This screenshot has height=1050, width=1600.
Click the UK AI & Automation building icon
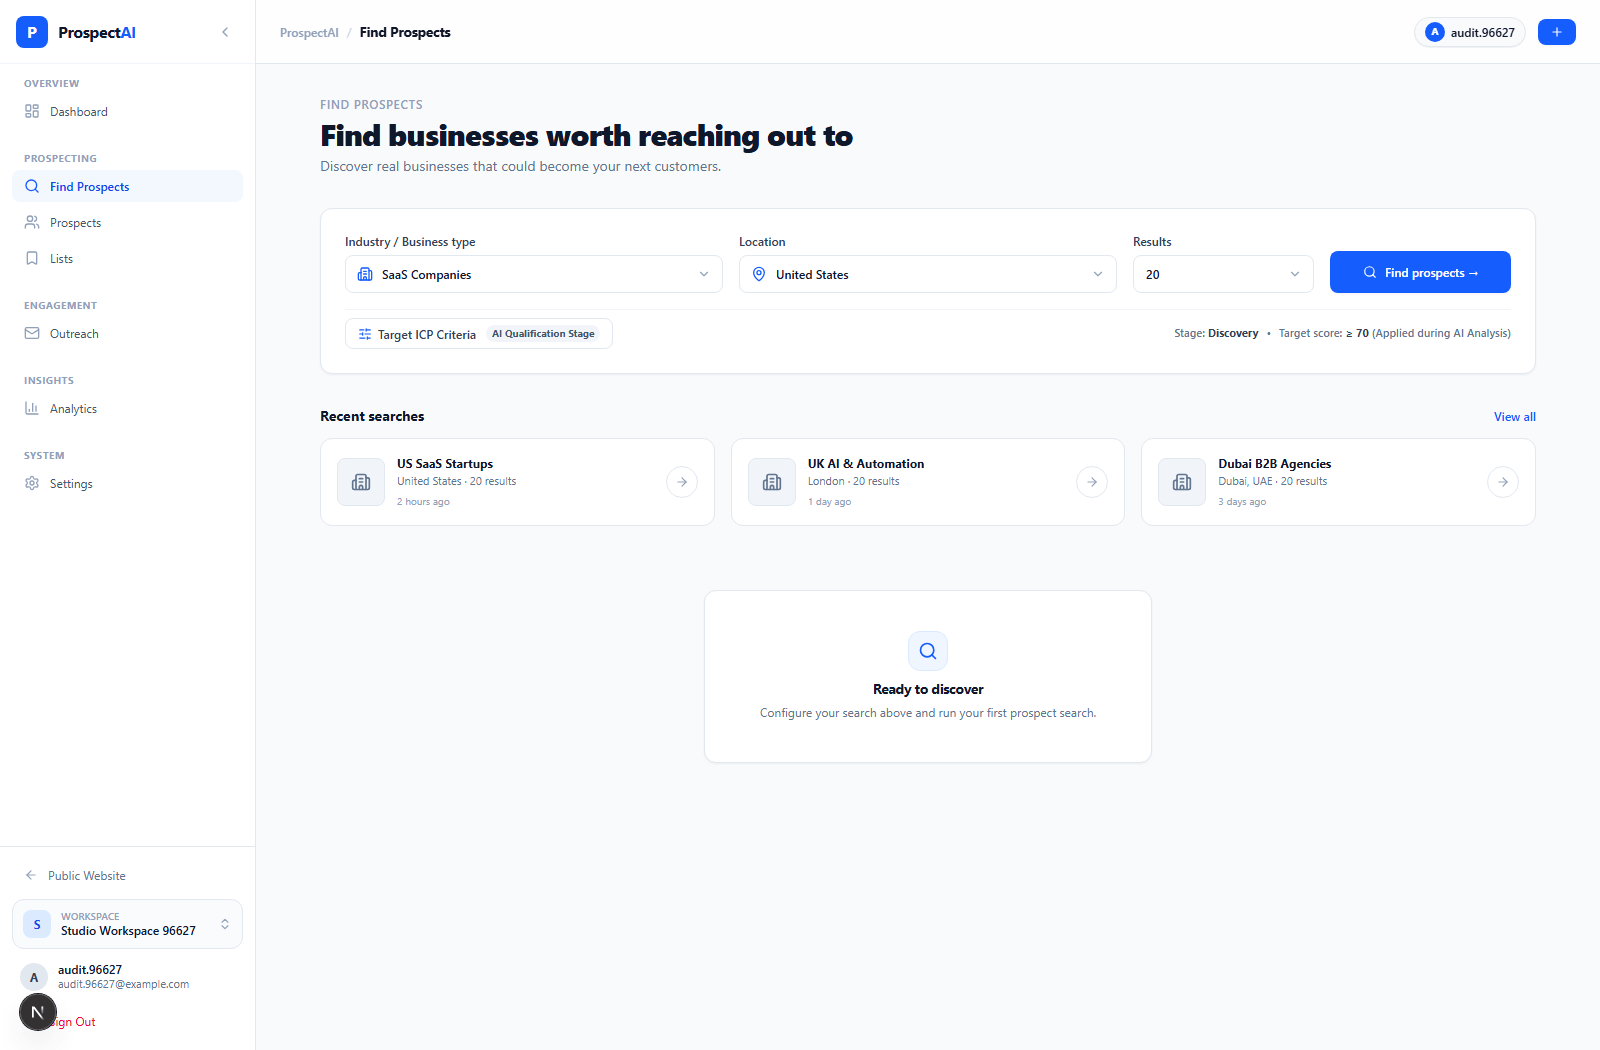tap(772, 482)
